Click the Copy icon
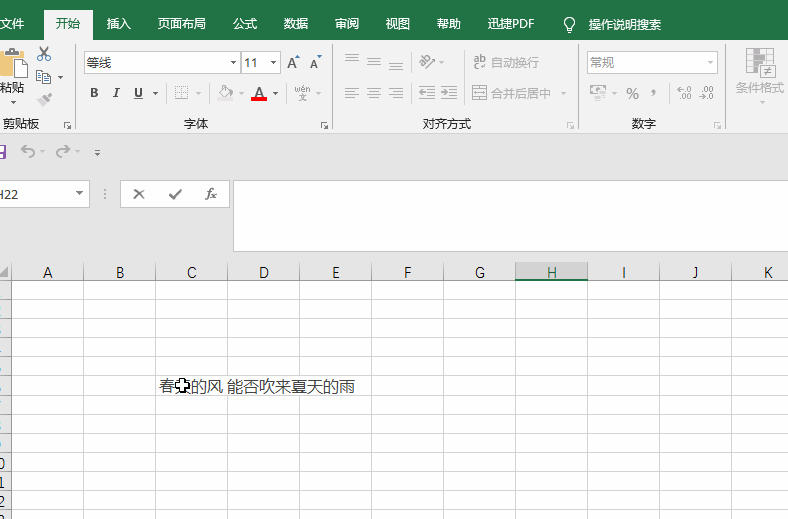 (x=44, y=77)
